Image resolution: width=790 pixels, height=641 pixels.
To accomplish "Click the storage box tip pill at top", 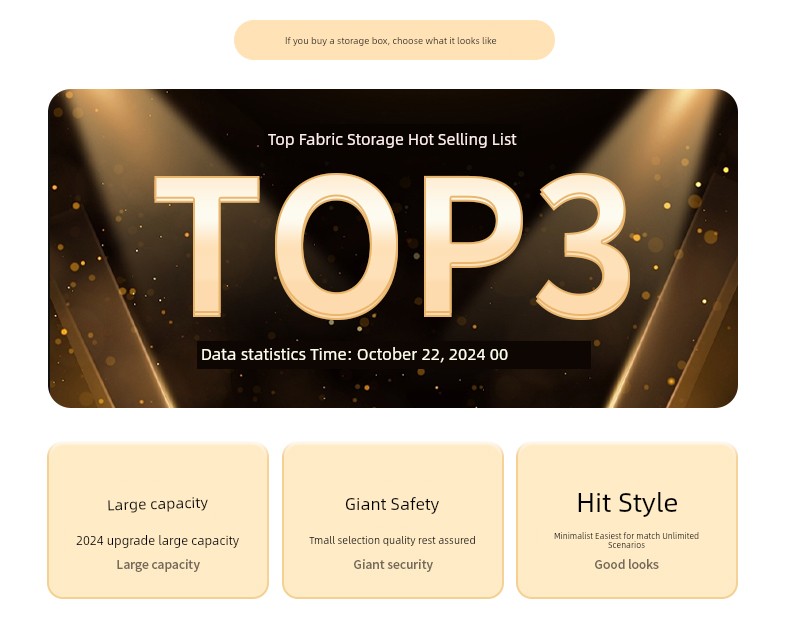I will pyautogui.click(x=393, y=41).
